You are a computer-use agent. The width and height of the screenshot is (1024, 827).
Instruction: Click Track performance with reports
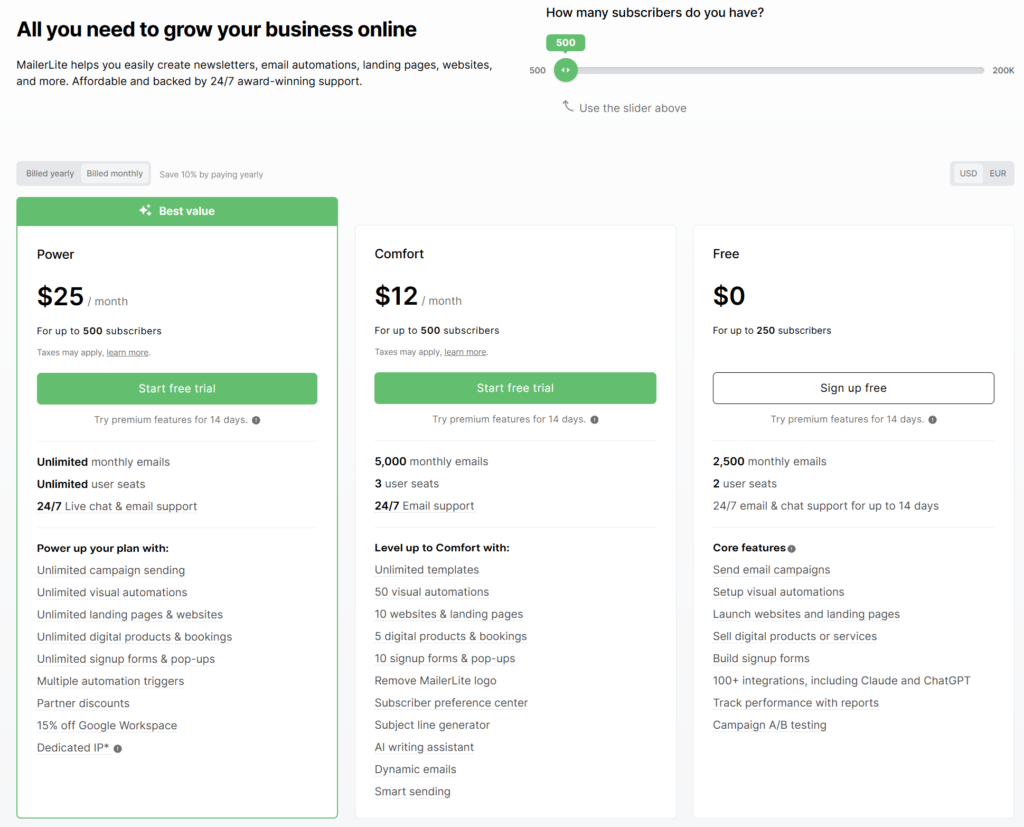795,703
